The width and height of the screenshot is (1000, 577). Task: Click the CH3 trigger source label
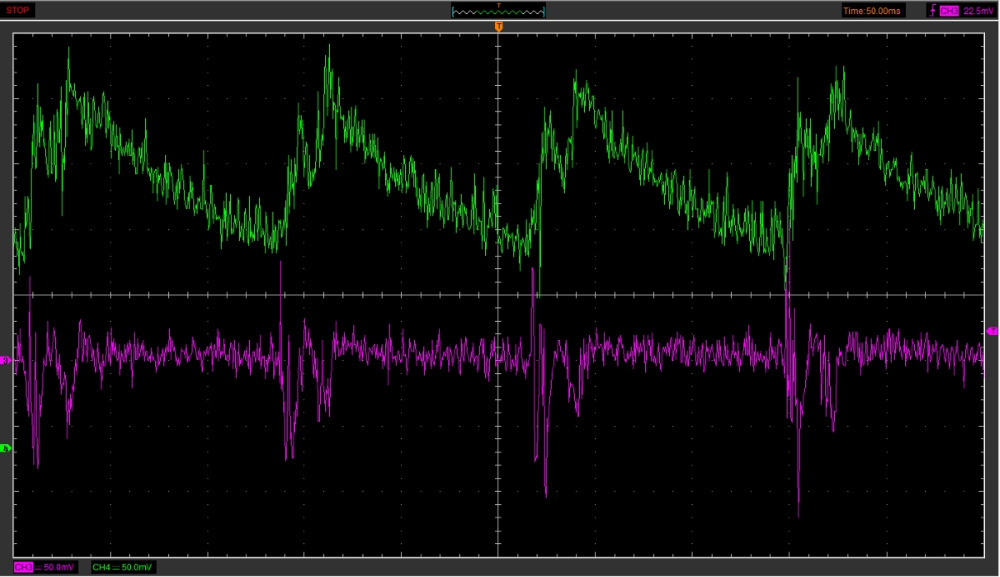pyautogui.click(x=948, y=11)
